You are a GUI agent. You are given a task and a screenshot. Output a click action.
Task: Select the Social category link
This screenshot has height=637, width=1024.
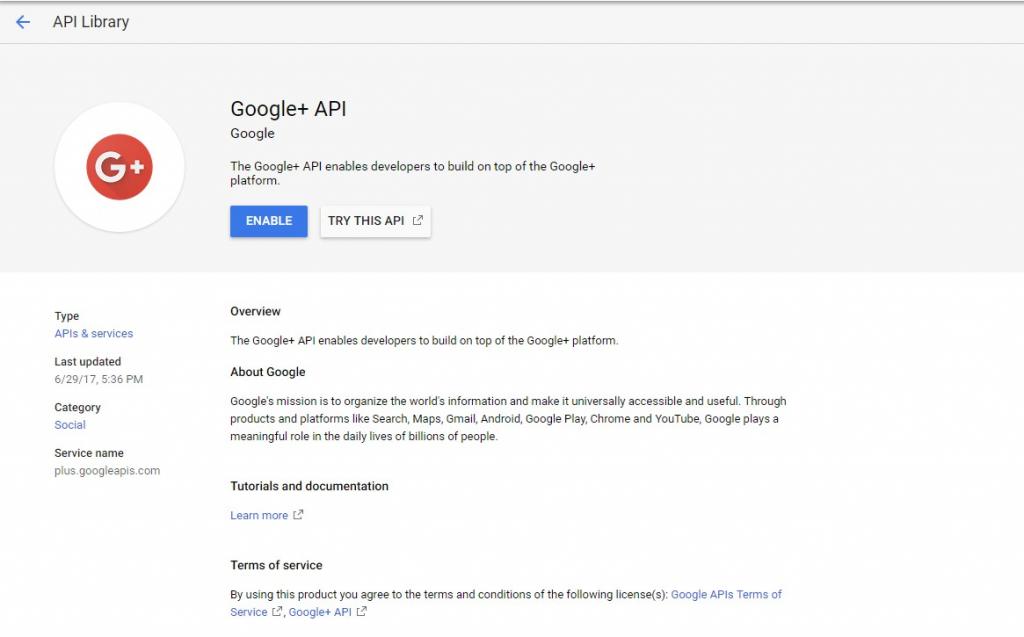click(70, 425)
